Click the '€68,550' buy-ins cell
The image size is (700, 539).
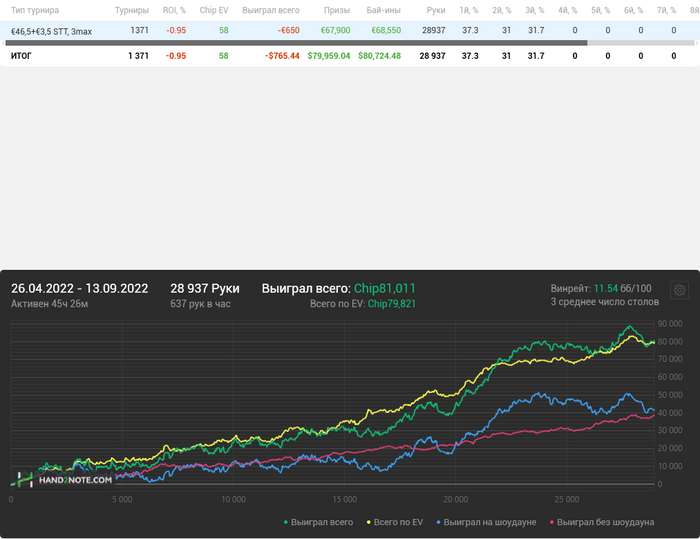click(x=386, y=30)
